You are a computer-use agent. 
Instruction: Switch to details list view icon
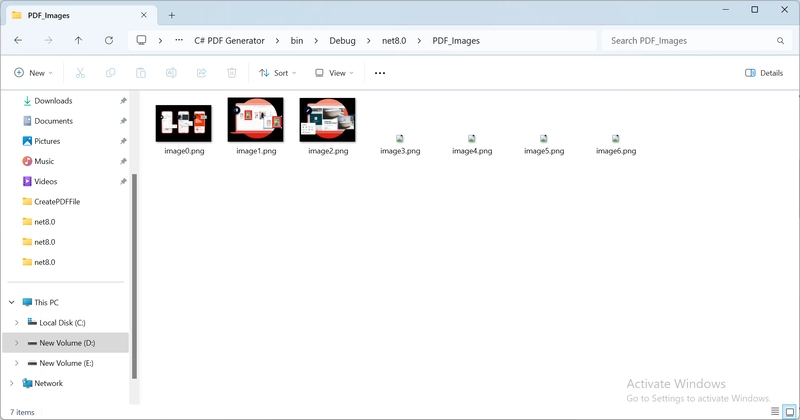pos(775,411)
